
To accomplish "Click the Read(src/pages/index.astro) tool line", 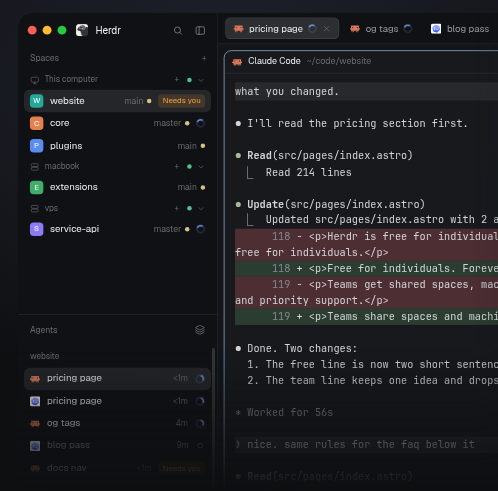I will click(330, 156).
